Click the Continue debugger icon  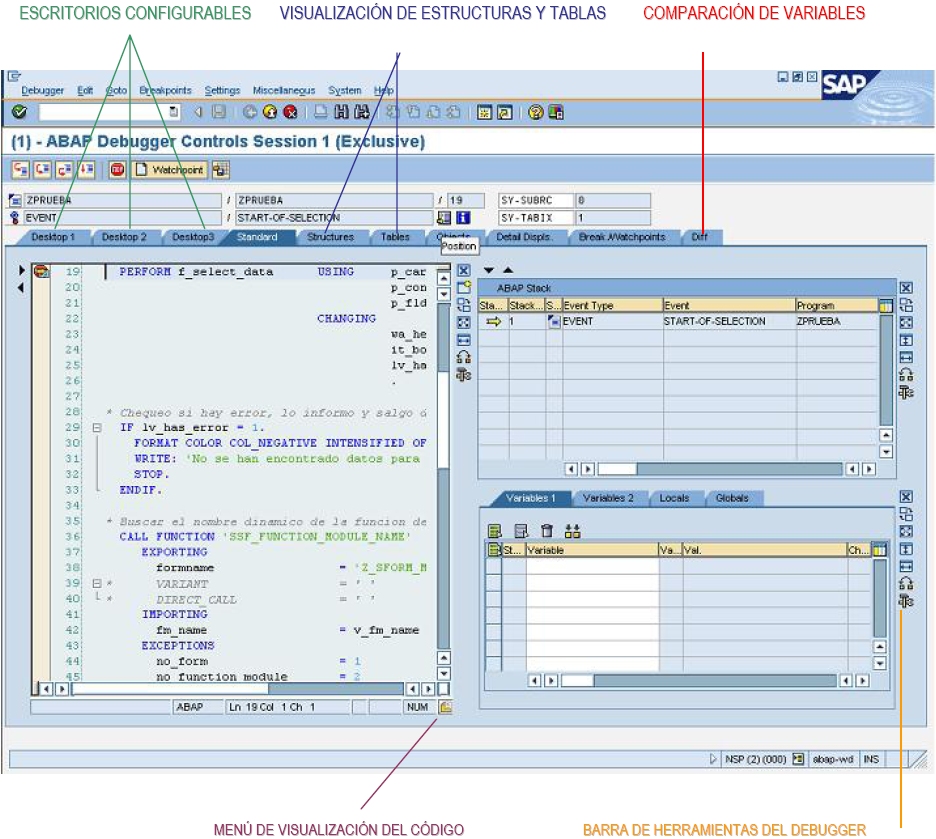tap(86, 170)
